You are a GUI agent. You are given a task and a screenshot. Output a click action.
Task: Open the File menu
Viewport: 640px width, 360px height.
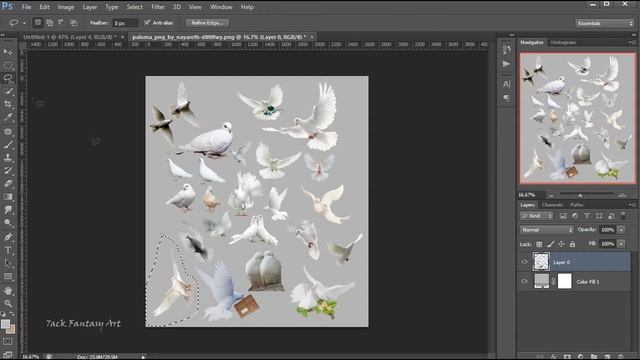26,7
